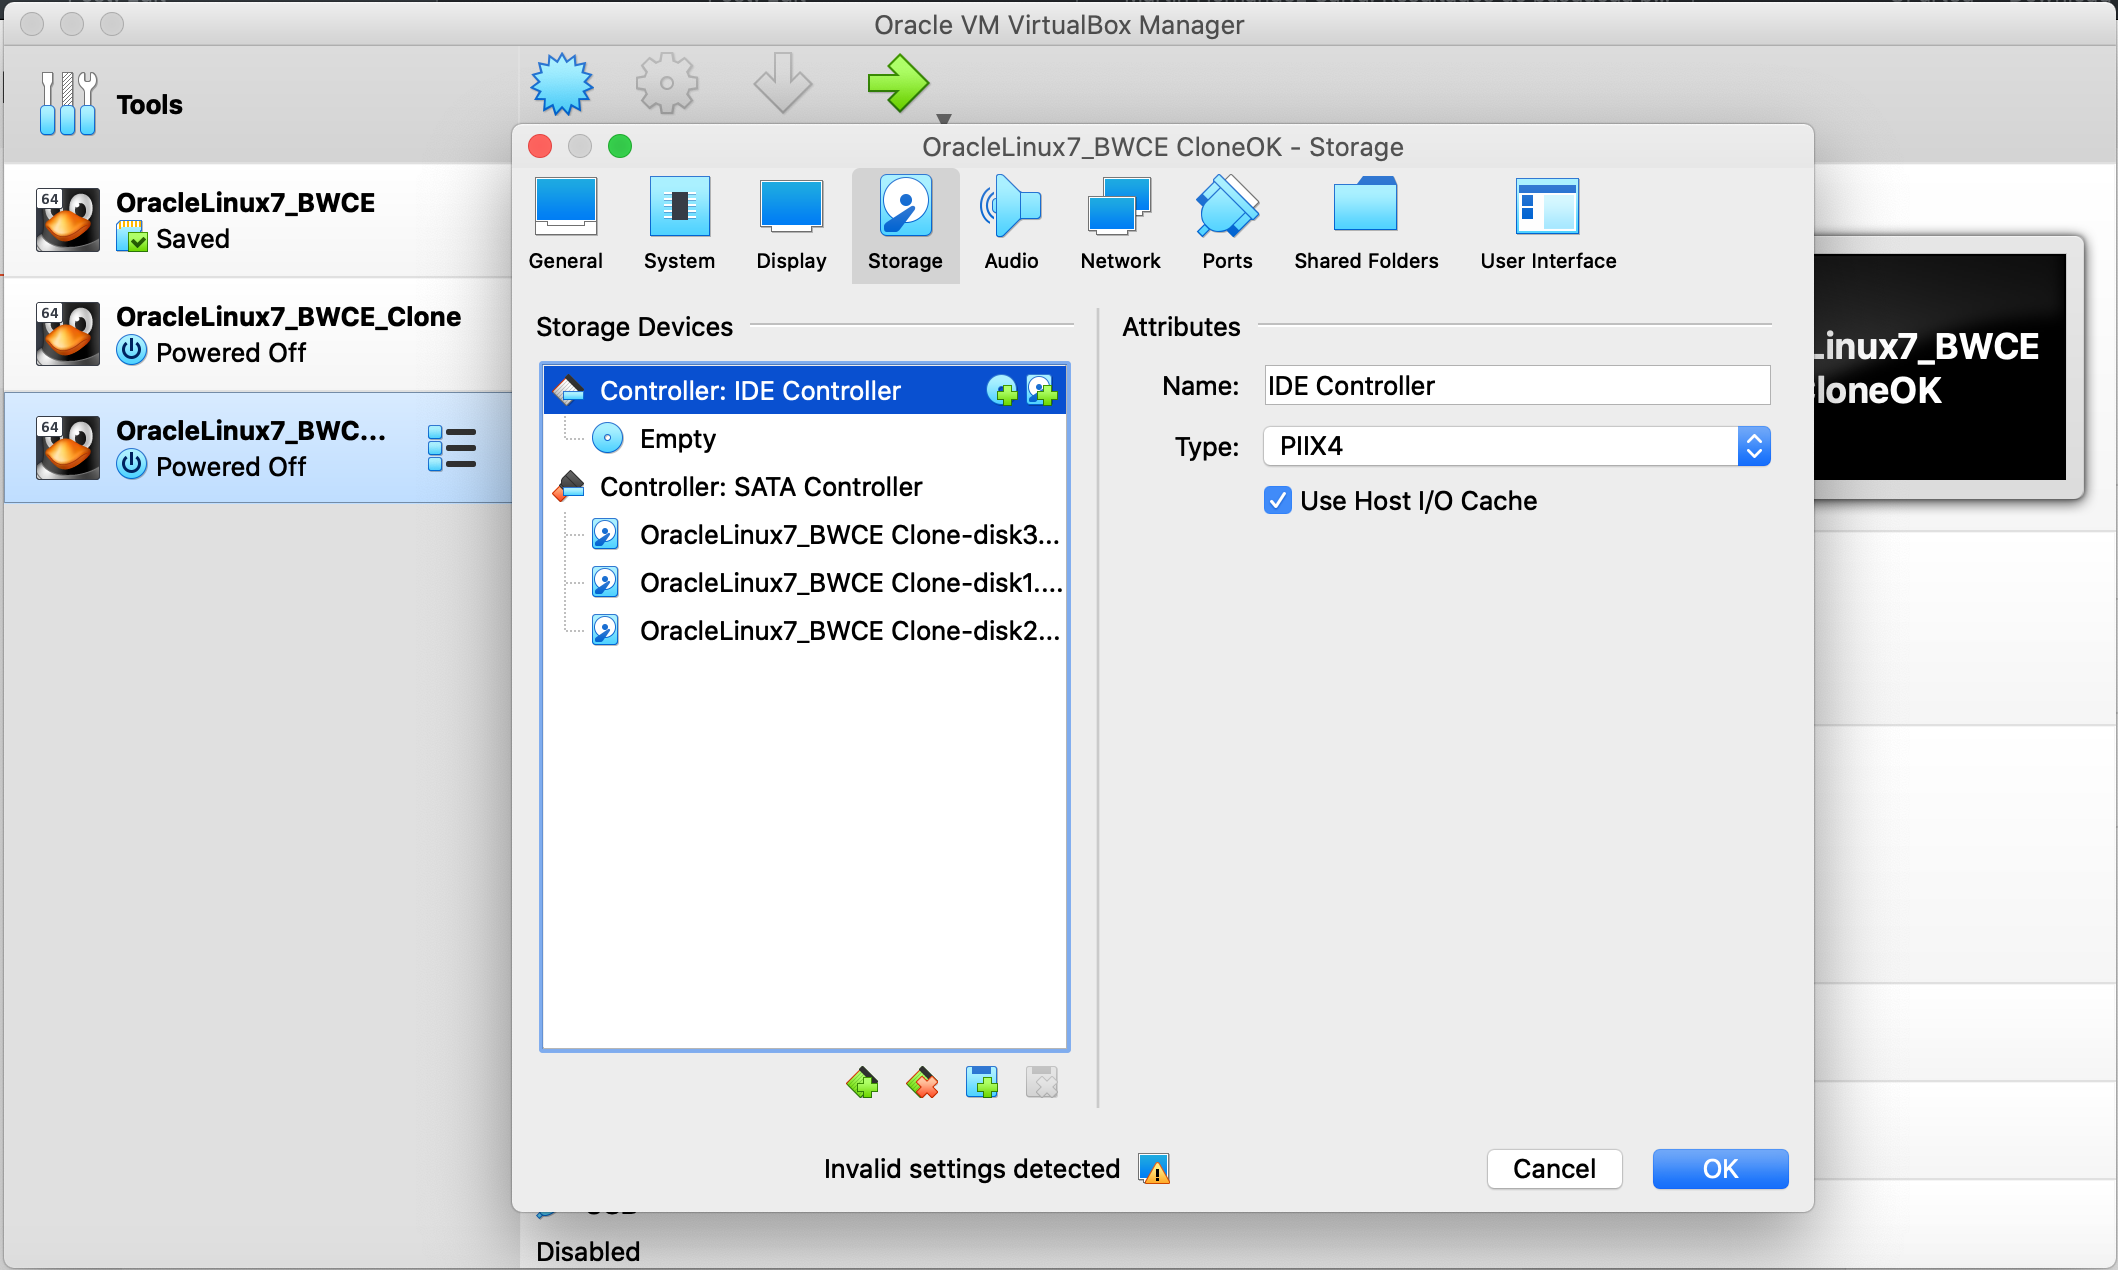
Task: Click the SATA Controller chip icon
Action: click(570, 487)
